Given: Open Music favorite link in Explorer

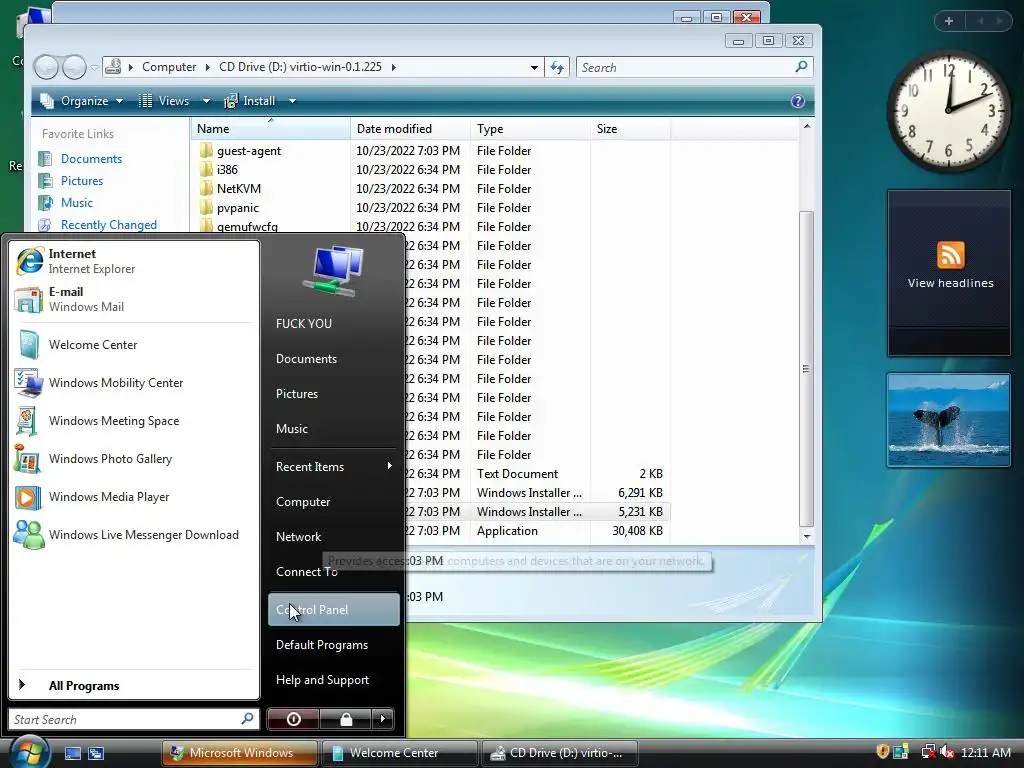Looking at the screenshot, I should [76, 202].
